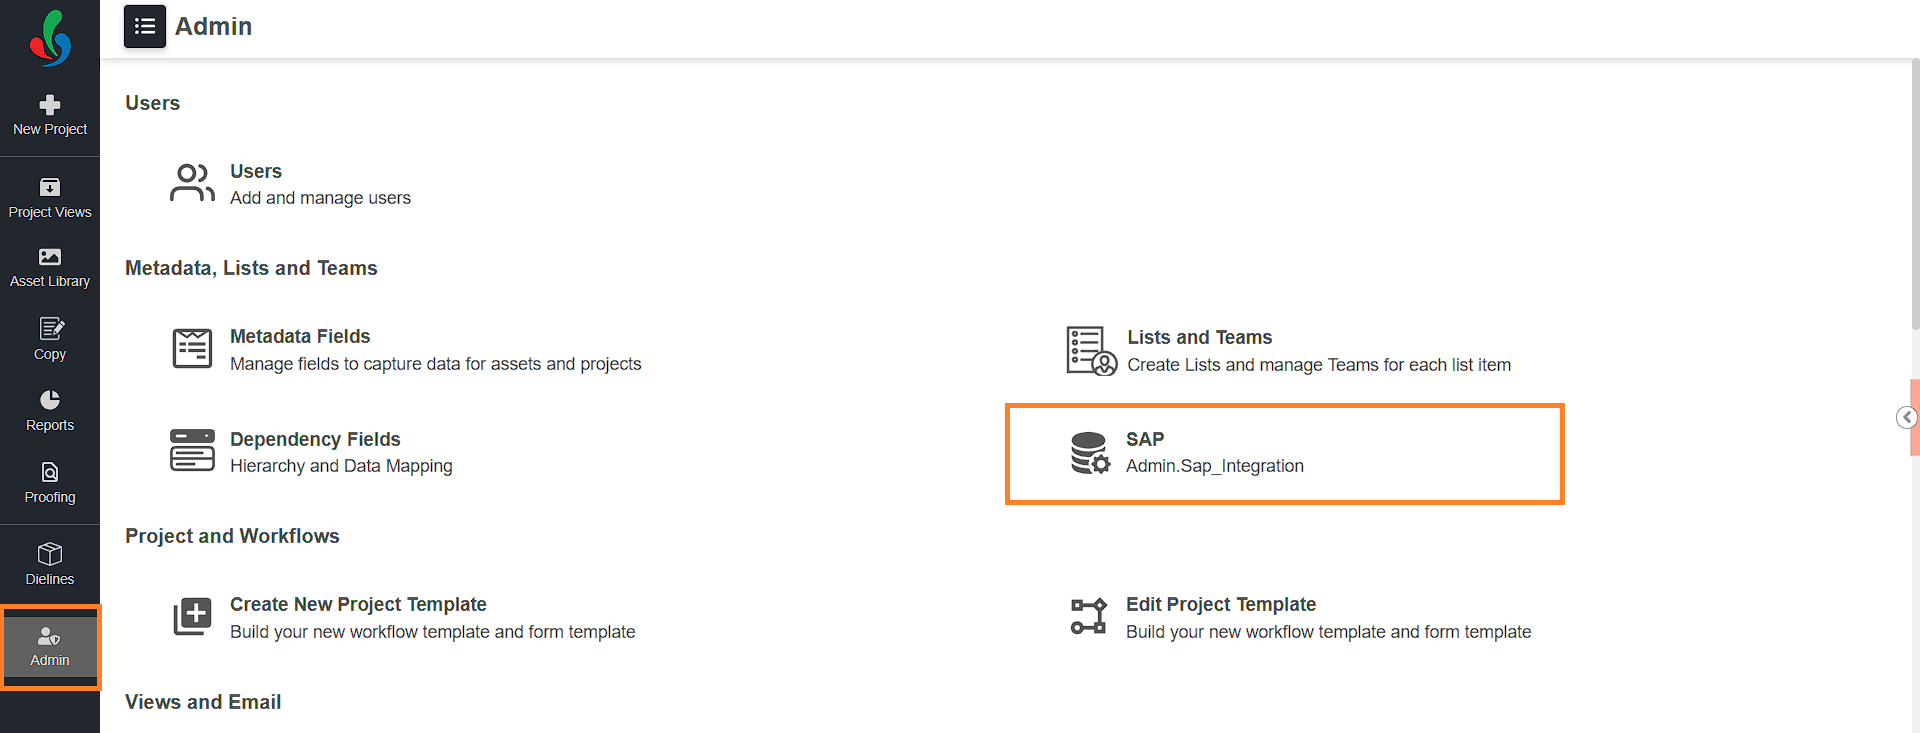
Task: Click the SAP database gear icon
Action: coord(1090,452)
